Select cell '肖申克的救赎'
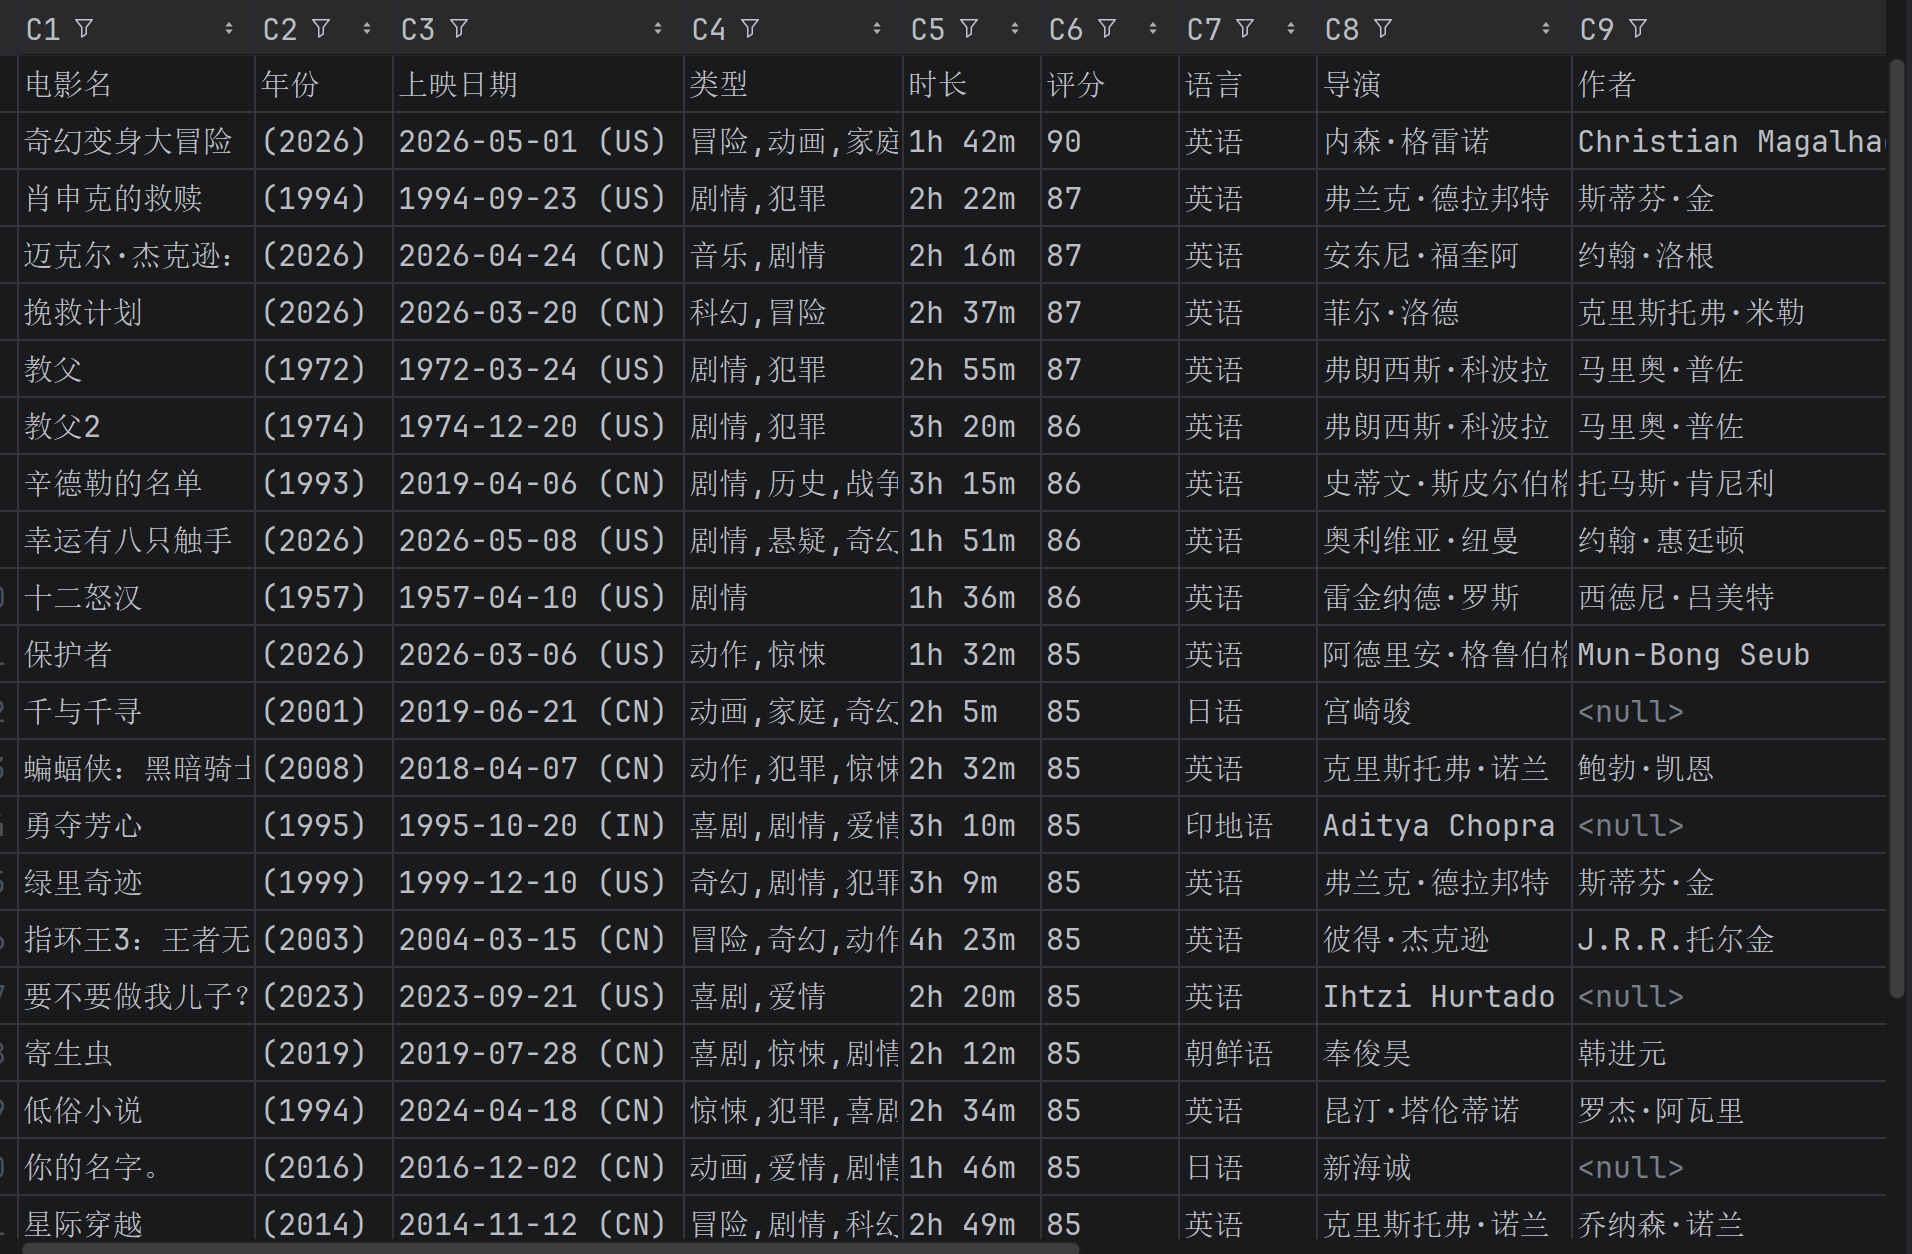The width and height of the screenshot is (1912, 1254). point(137,198)
